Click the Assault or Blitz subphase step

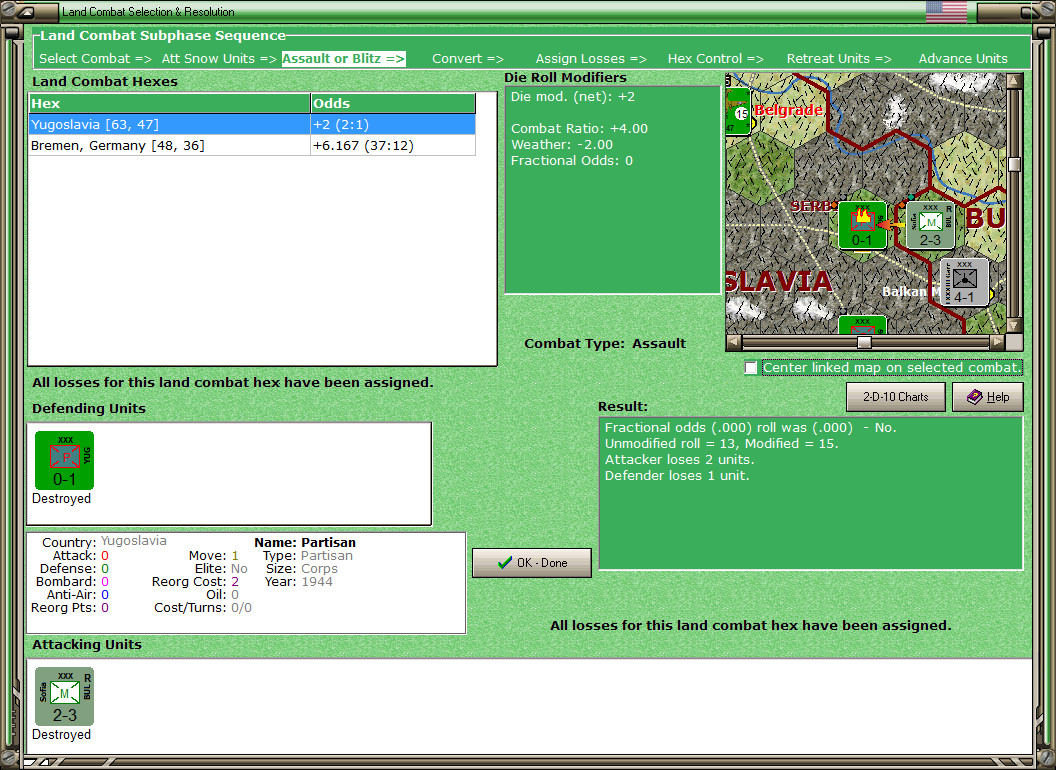[x=343, y=59]
